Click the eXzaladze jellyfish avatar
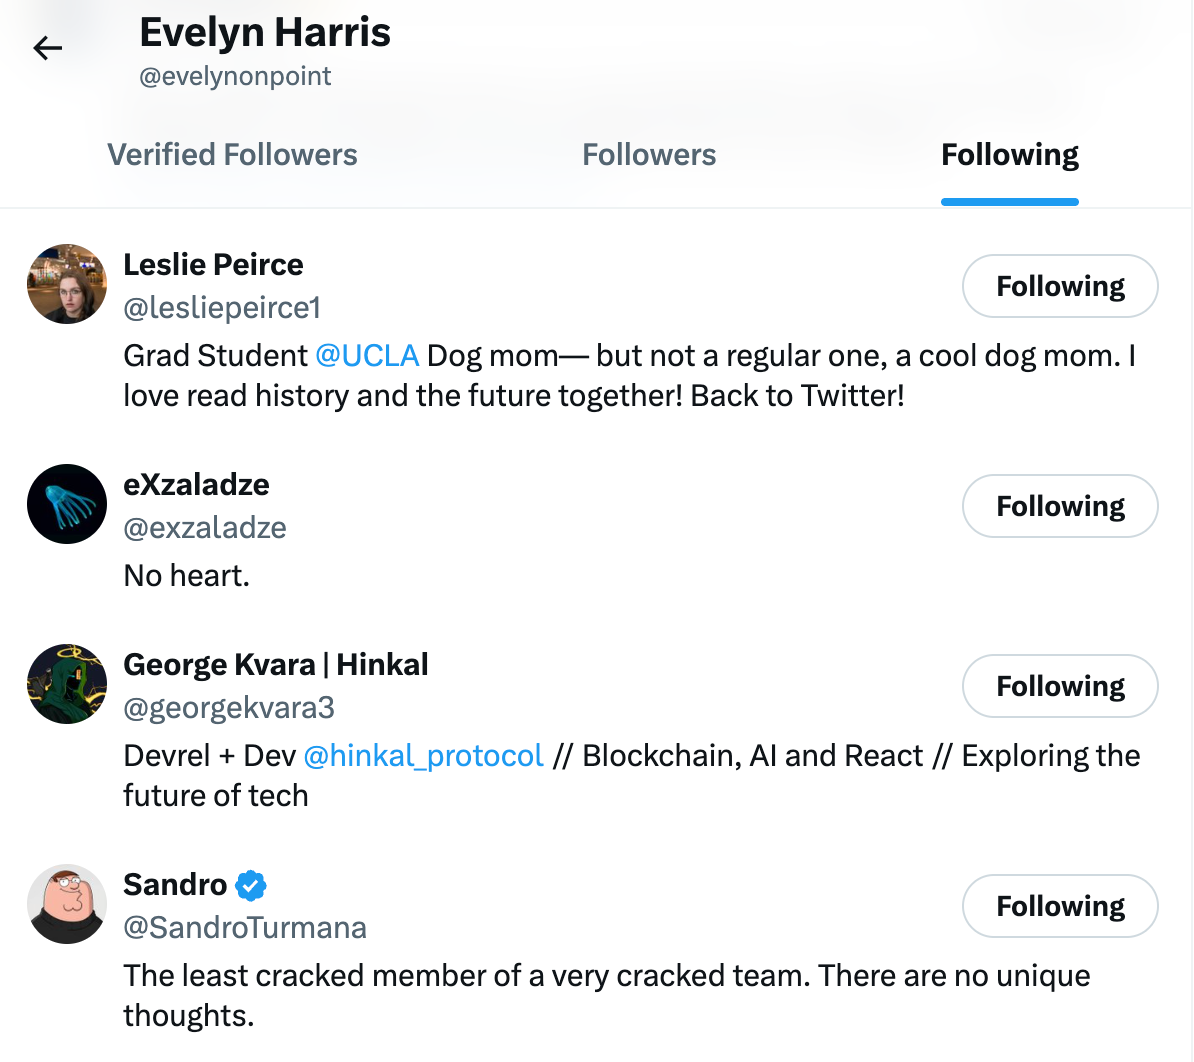This screenshot has width=1194, height=1062. (x=66, y=504)
